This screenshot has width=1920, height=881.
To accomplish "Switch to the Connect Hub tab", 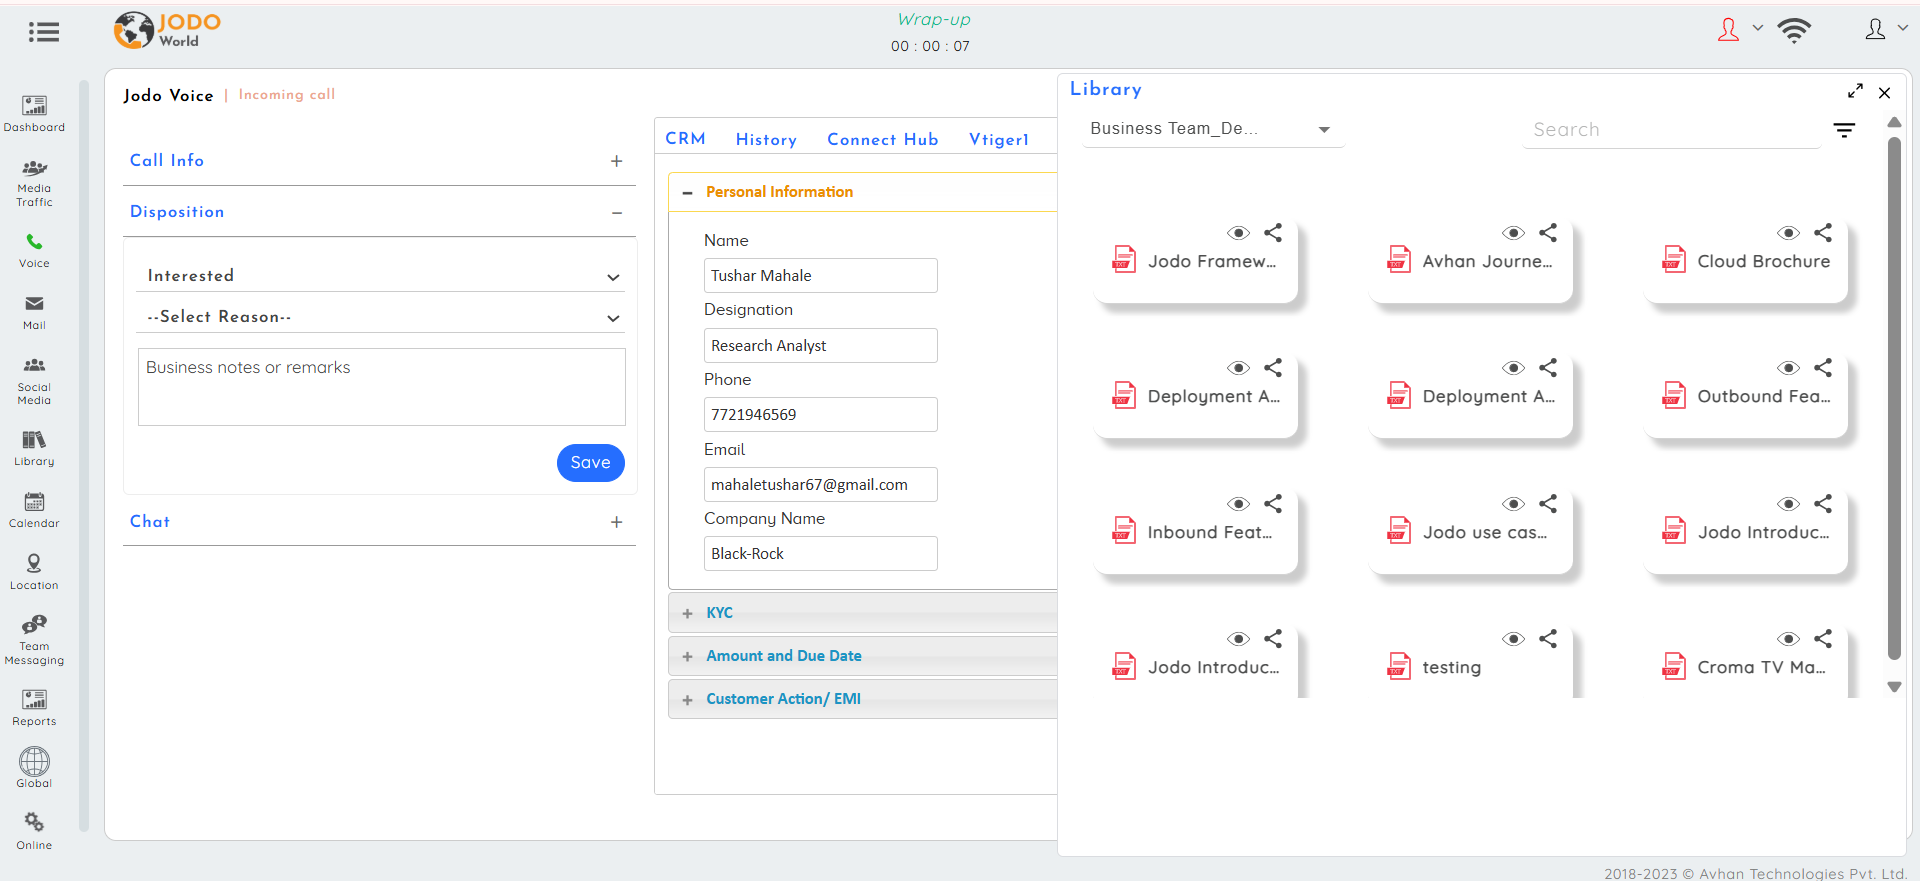I will click(x=883, y=140).
